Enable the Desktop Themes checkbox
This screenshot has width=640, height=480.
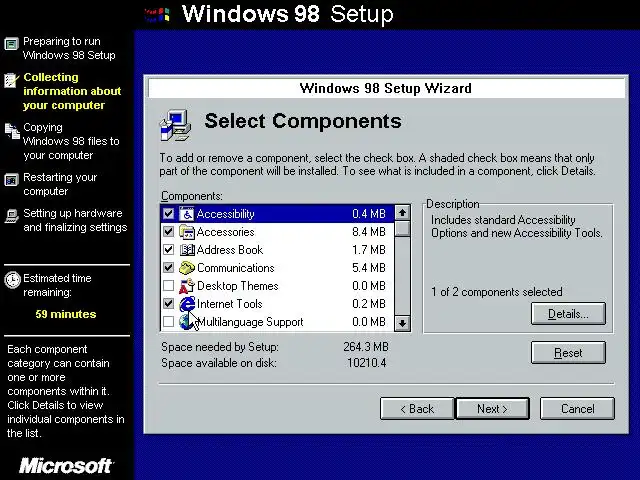(x=168, y=285)
